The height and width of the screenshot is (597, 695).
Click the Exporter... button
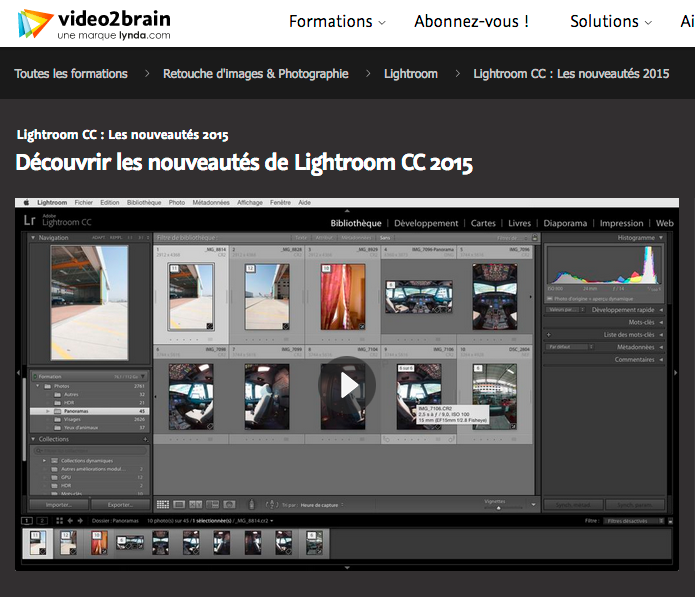120,505
